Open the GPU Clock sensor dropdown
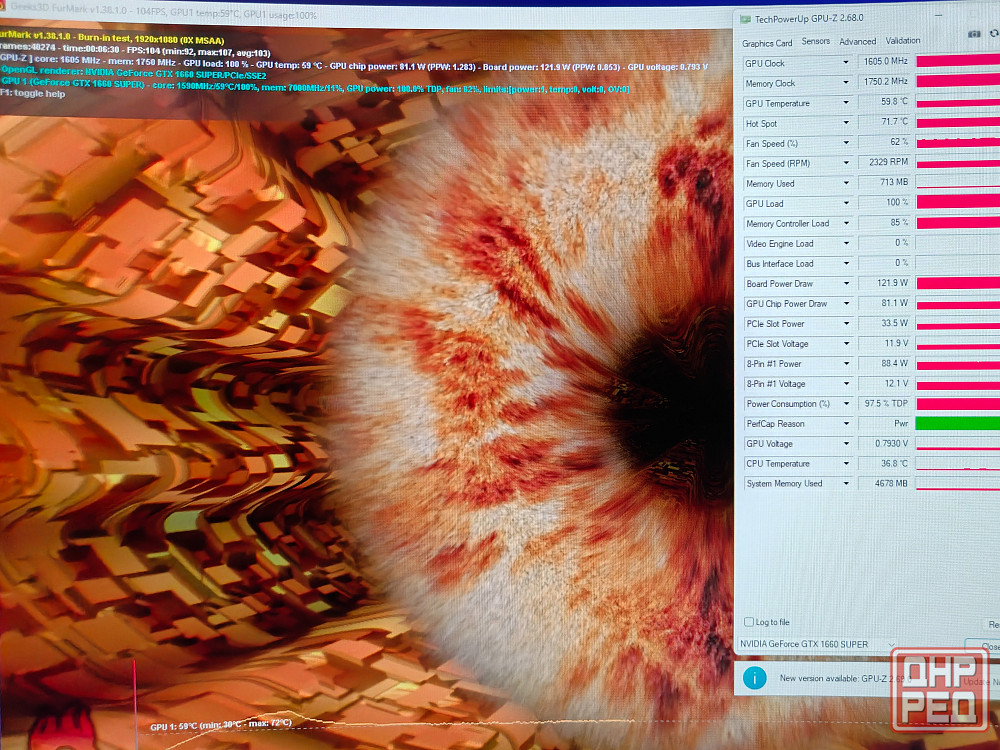Screen dimensions: 1000x750 [846, 63]
